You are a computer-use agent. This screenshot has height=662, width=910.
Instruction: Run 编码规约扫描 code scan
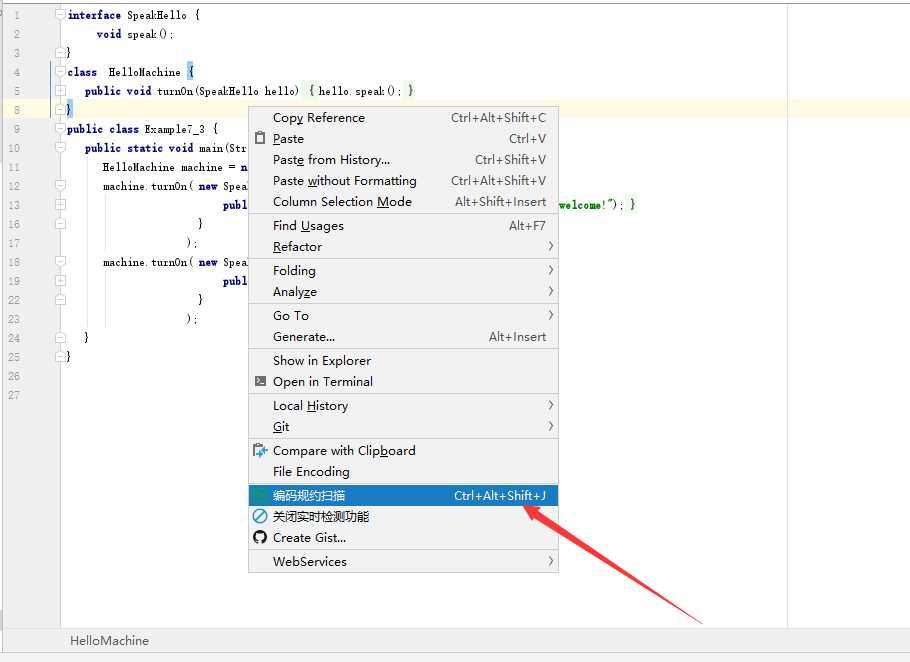click(x=403, y=495)
